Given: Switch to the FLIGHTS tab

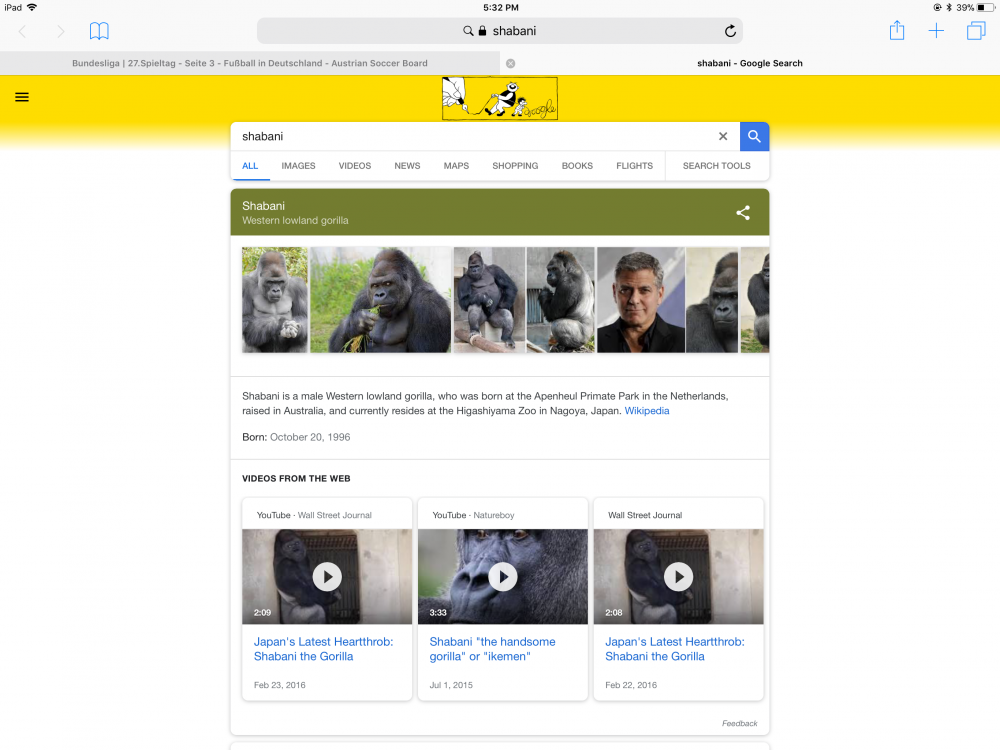Looking at the screenshot, I should tap(634, 166).
